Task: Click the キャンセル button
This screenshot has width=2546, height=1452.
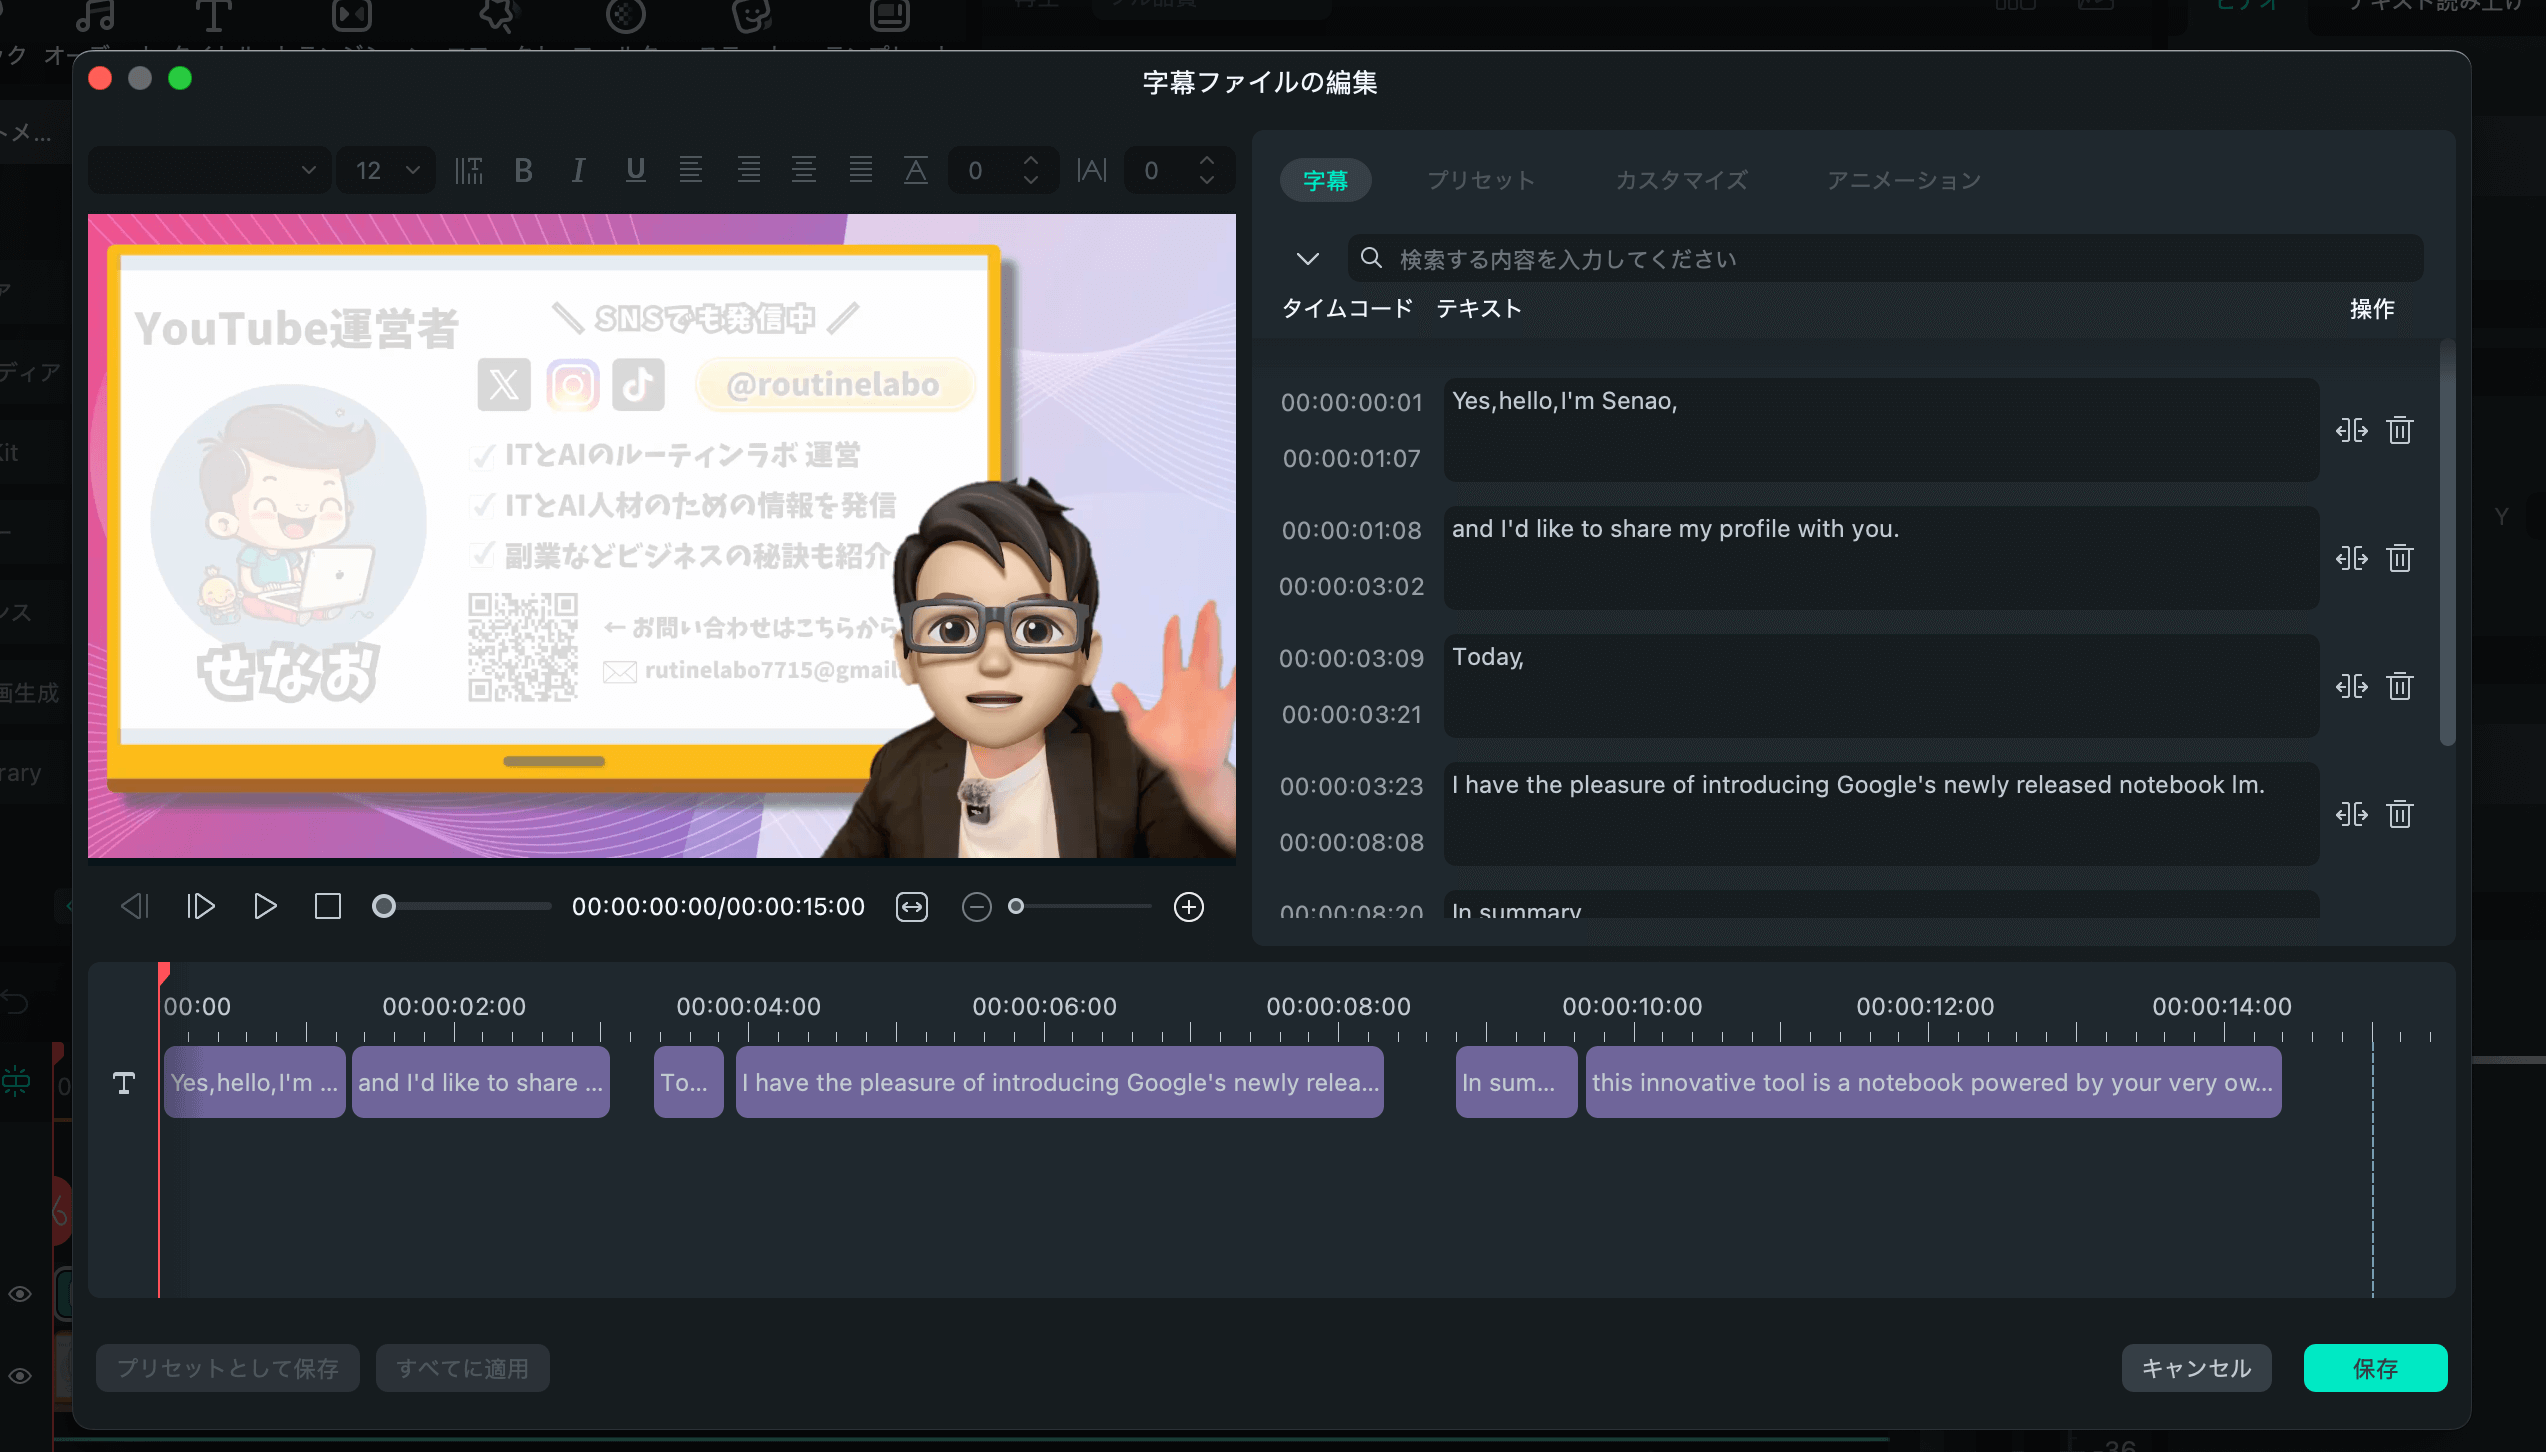Action: click(x=2196, y=1368)
